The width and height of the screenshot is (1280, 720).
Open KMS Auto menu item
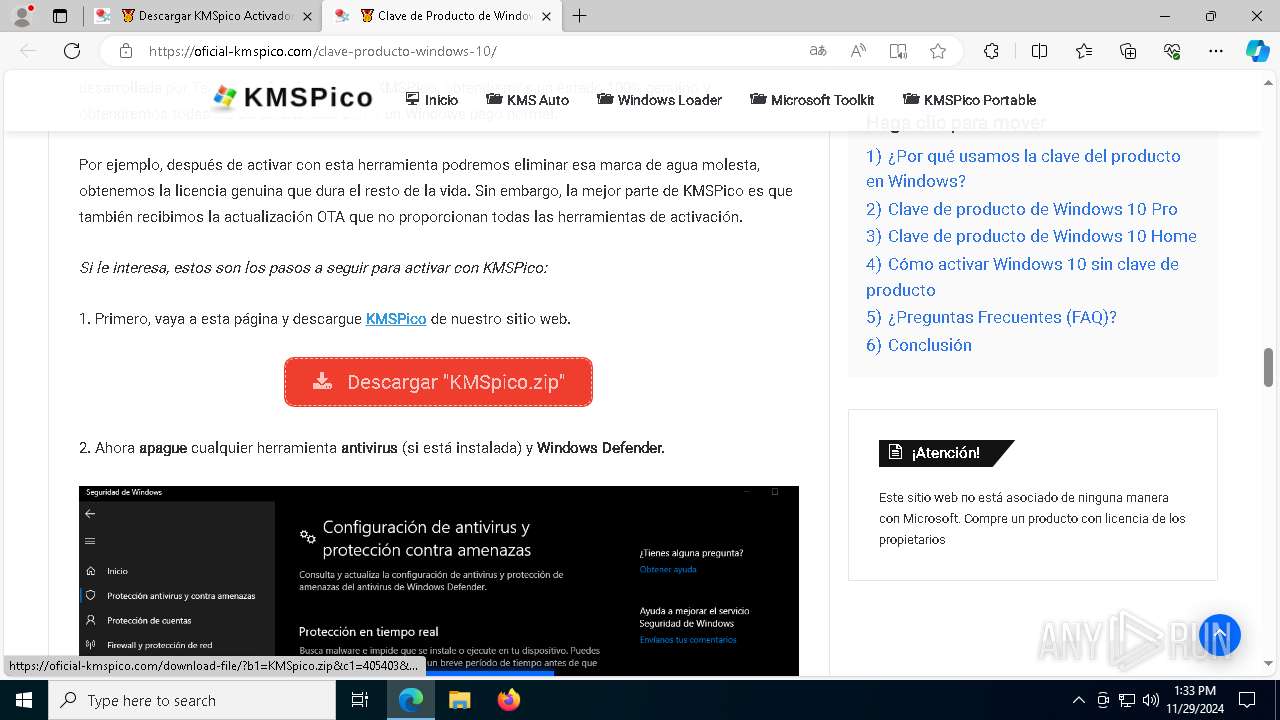coord(527,99)
